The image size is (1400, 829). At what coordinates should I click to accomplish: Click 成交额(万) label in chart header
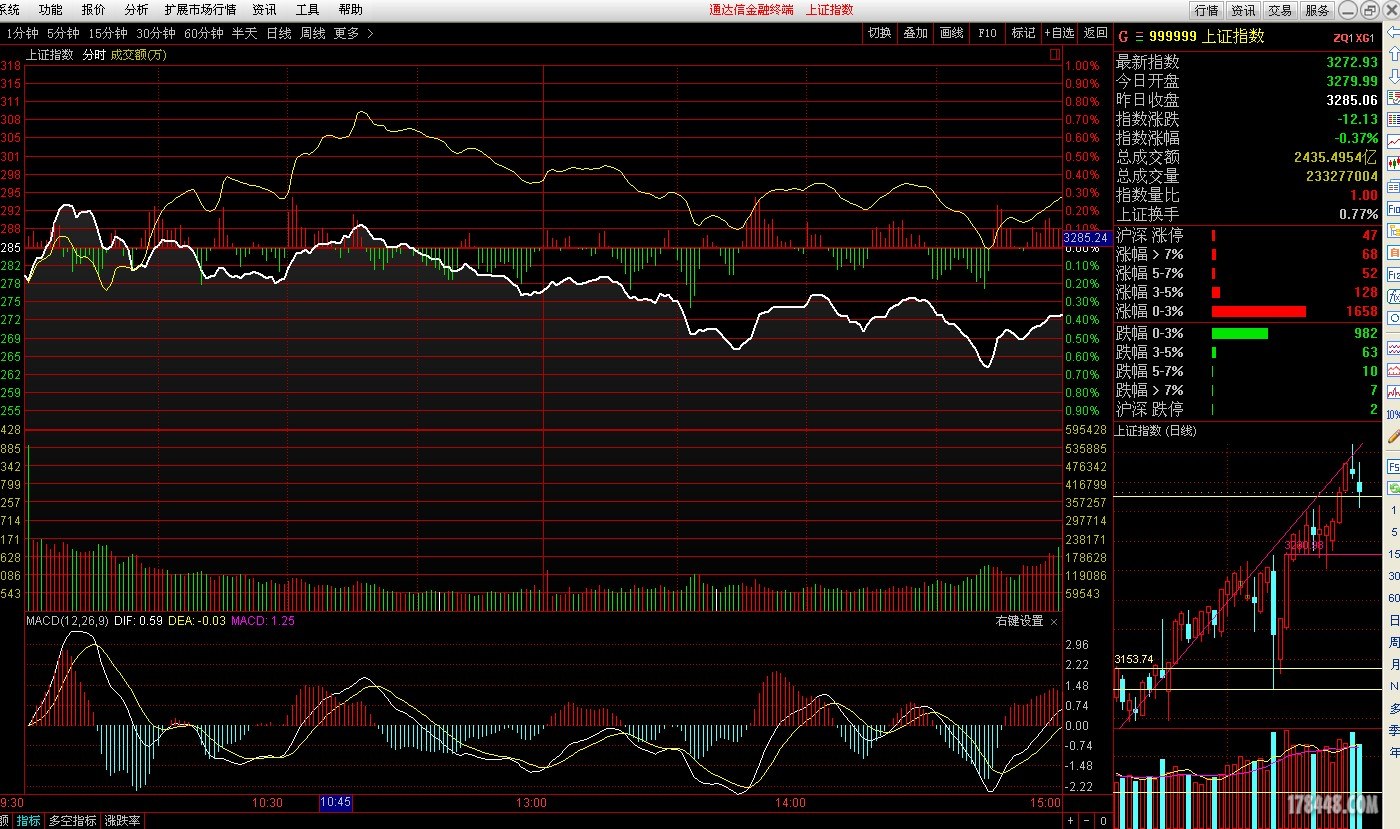click(x=139, y=55)
